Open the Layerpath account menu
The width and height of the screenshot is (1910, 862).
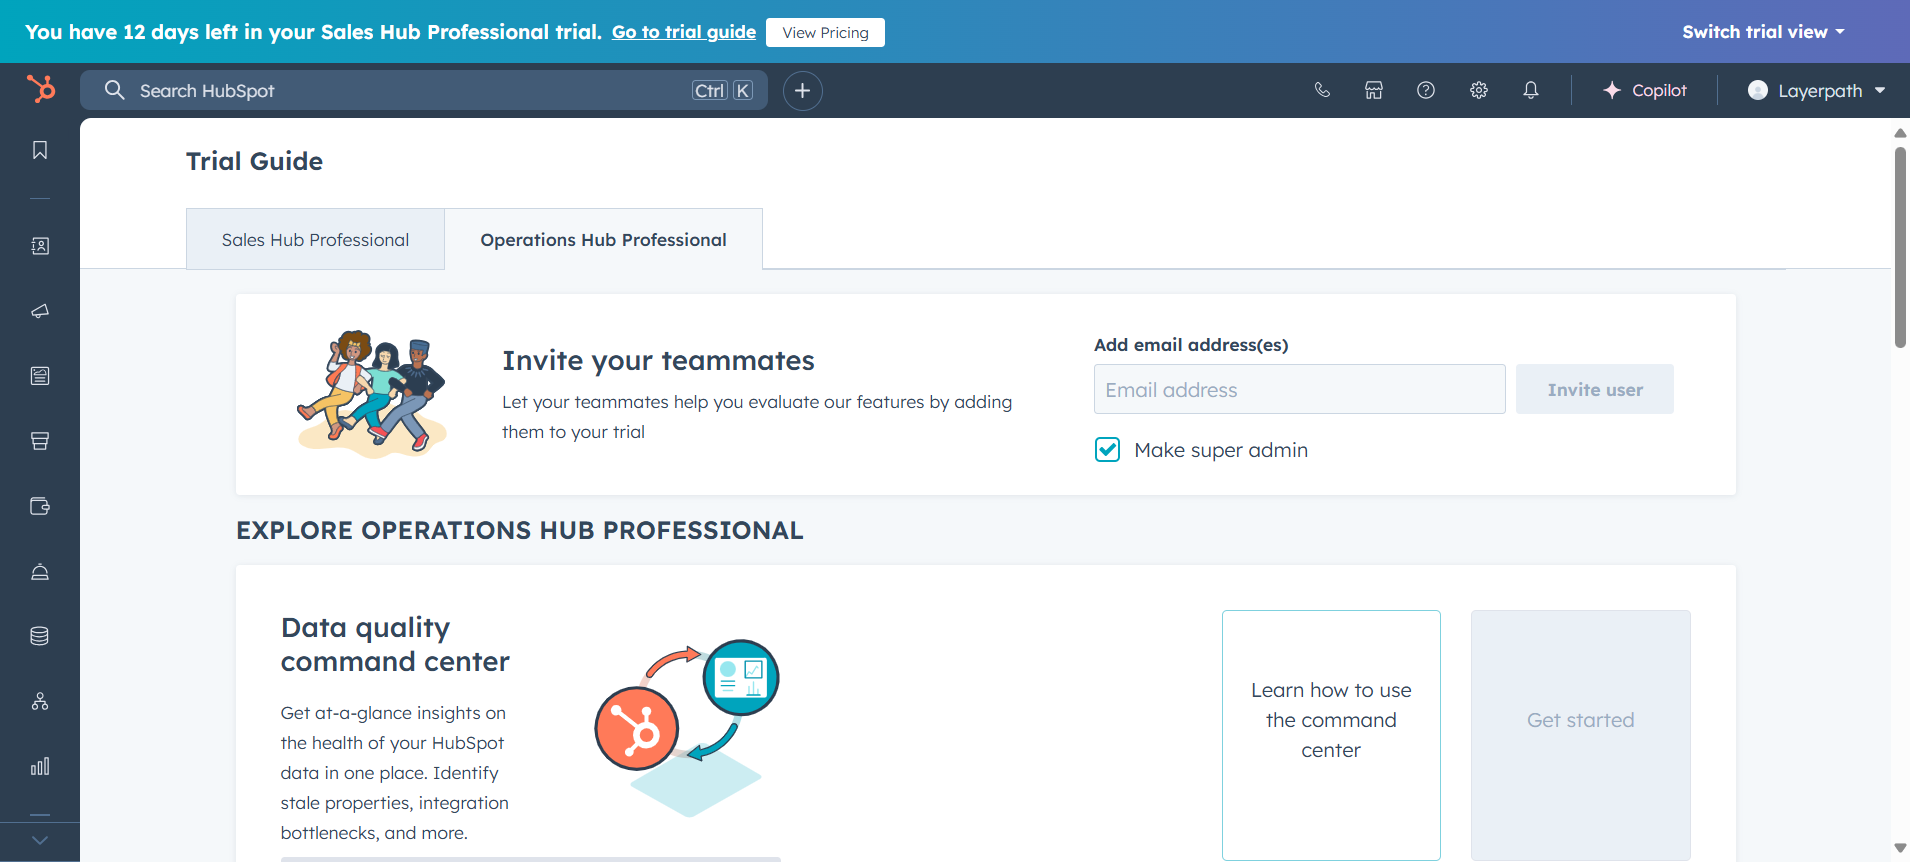point(1816,91)
